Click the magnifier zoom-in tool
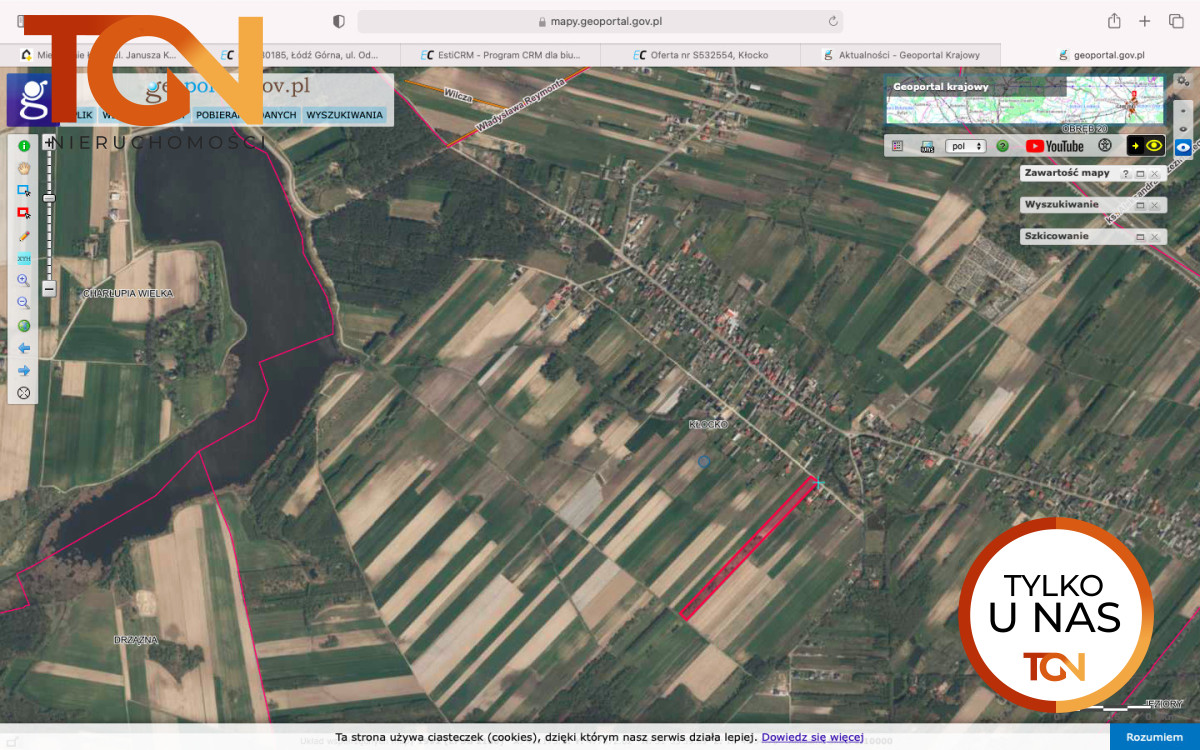Screen dimensions: 1200x750 tap(23, 281)
